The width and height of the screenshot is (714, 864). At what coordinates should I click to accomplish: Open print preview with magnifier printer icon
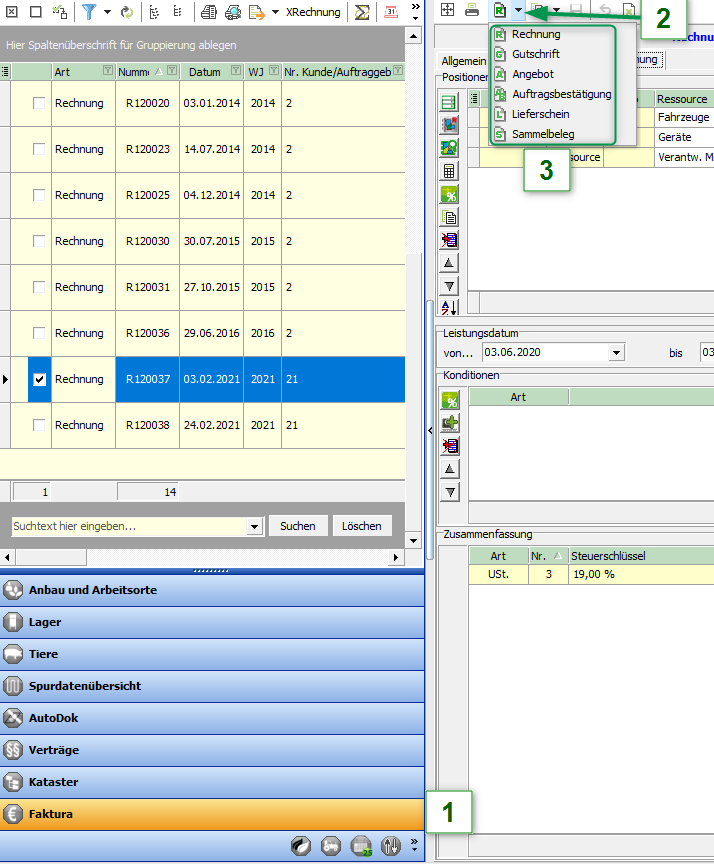232,12
